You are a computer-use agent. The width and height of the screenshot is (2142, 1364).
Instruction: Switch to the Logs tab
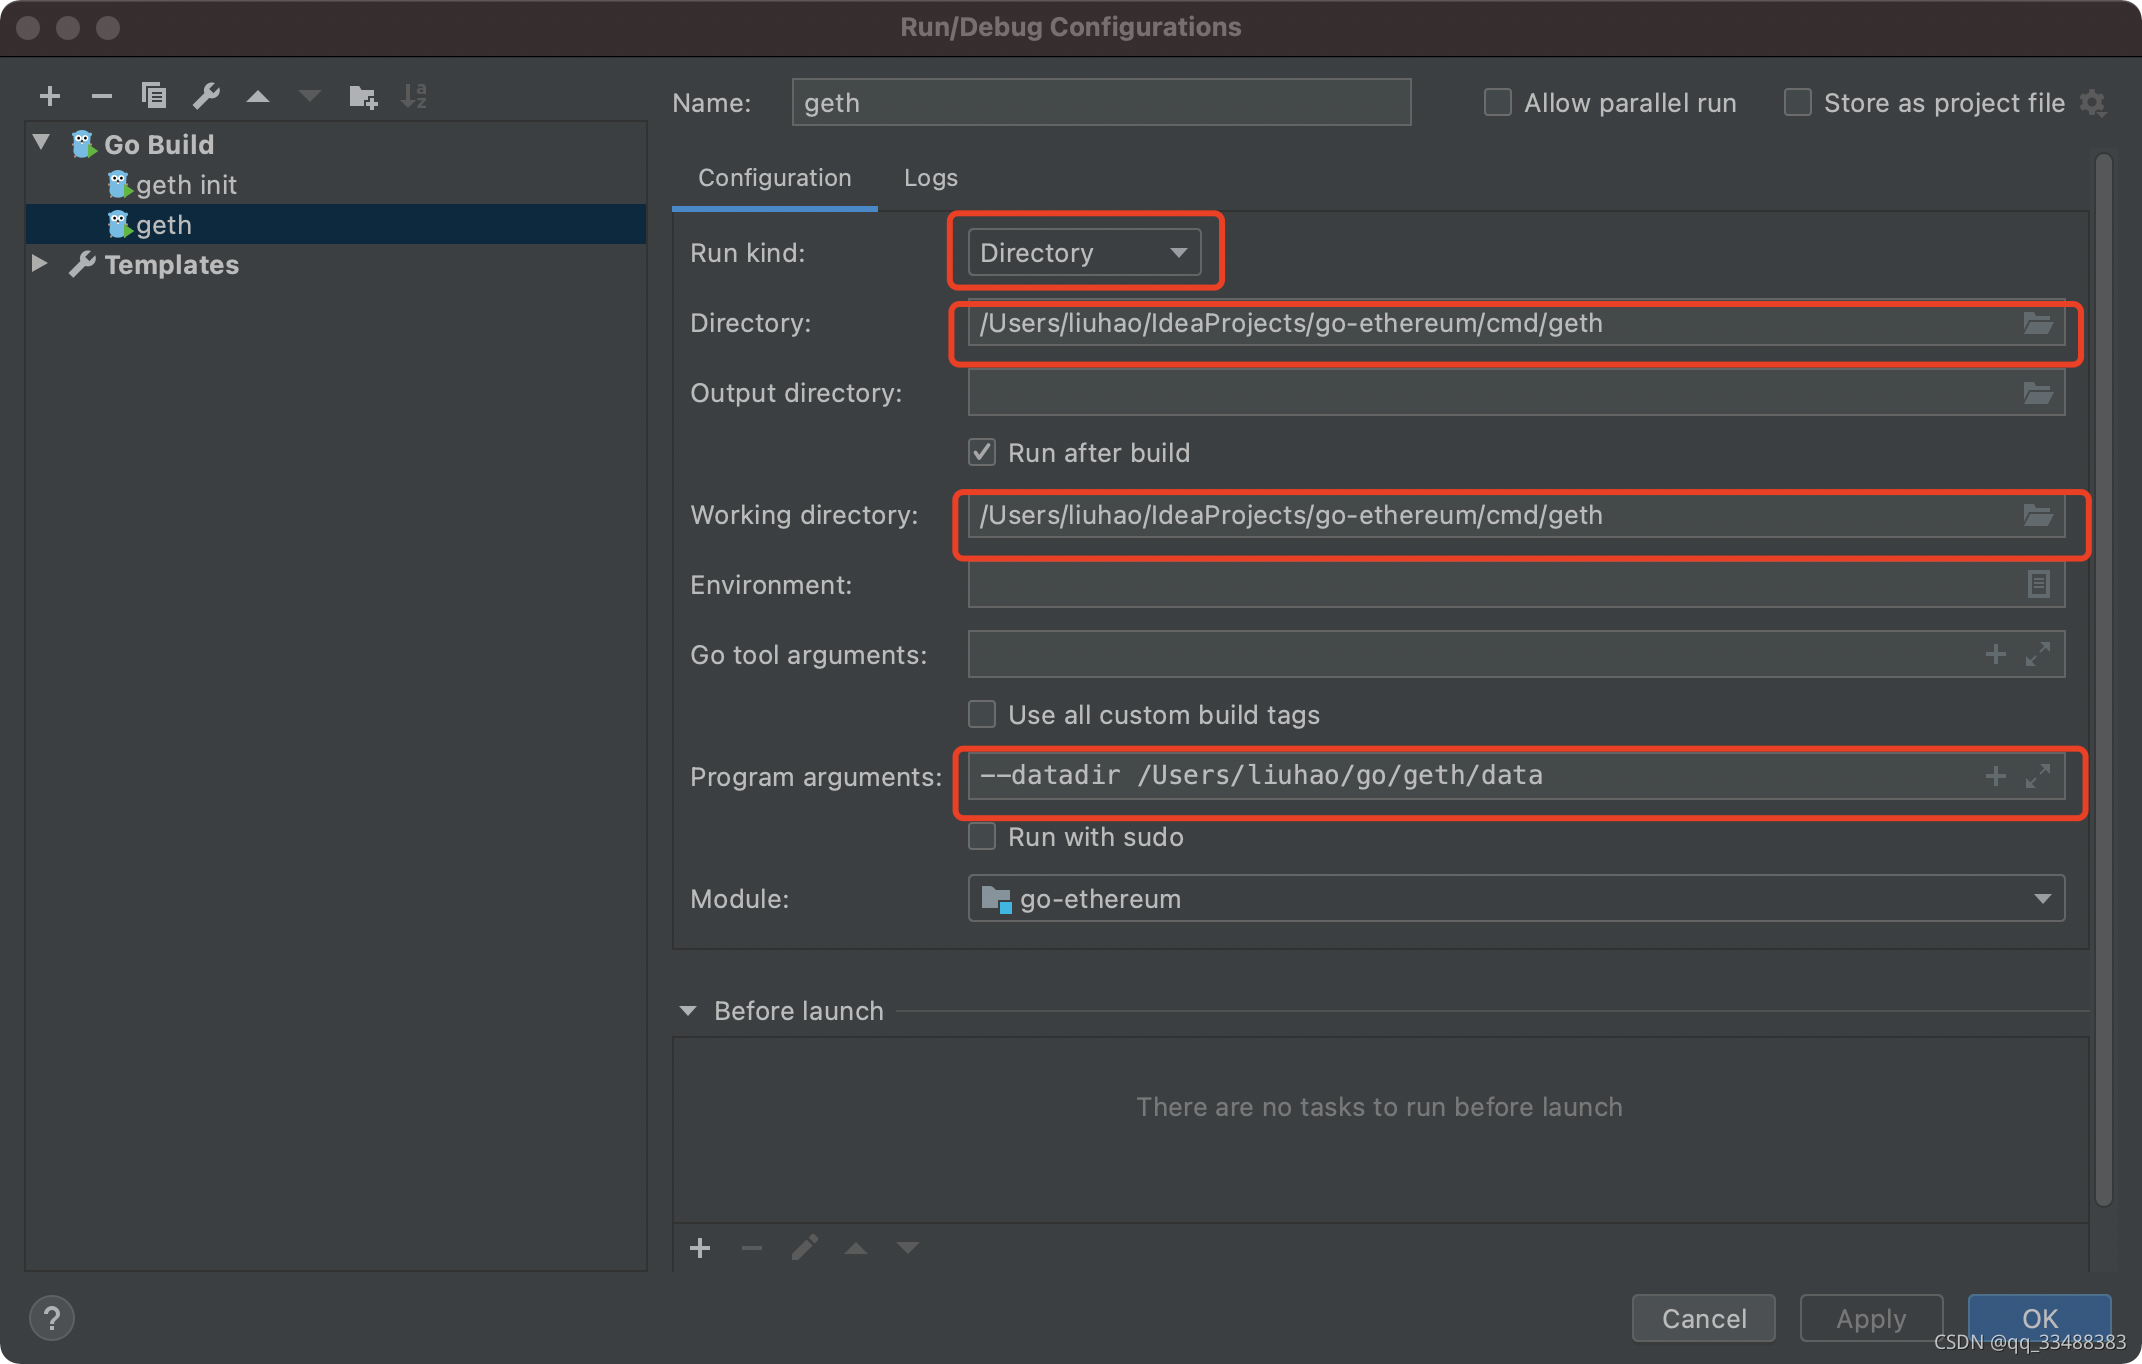(x=931, y=178)
